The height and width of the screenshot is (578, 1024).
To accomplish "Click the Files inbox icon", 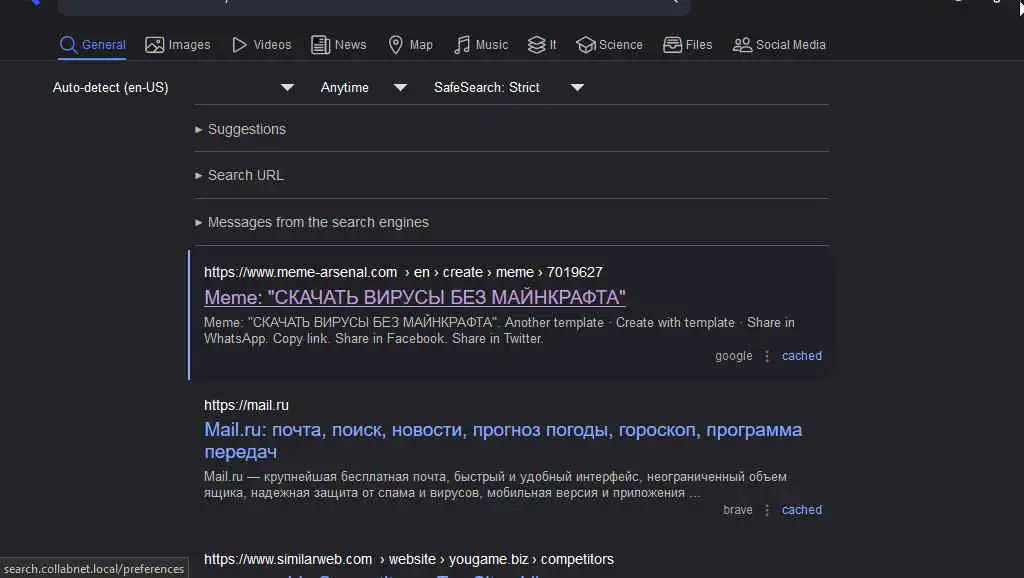I will [x=672, y=44].
